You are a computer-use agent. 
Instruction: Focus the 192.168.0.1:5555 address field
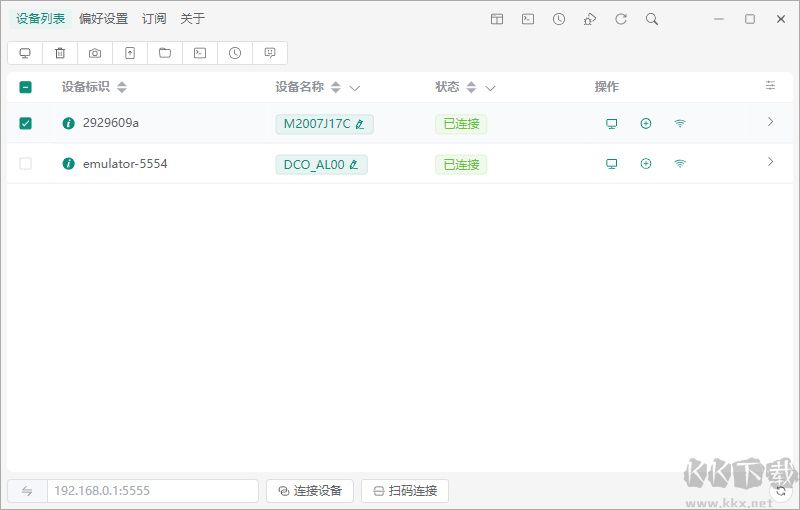coord(153,491)
